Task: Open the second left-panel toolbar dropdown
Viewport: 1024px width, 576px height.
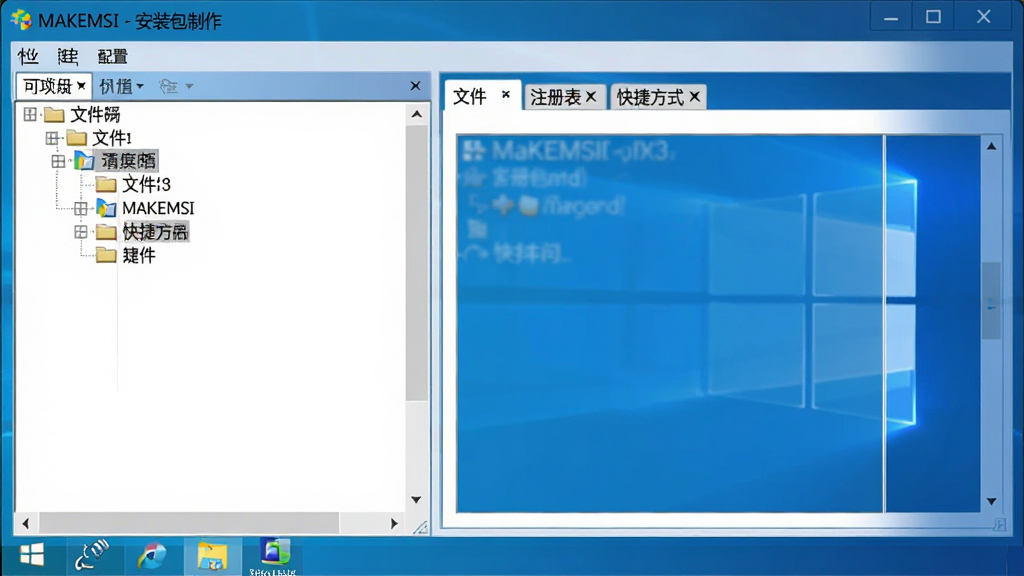Action: click(x=121, y=86)
